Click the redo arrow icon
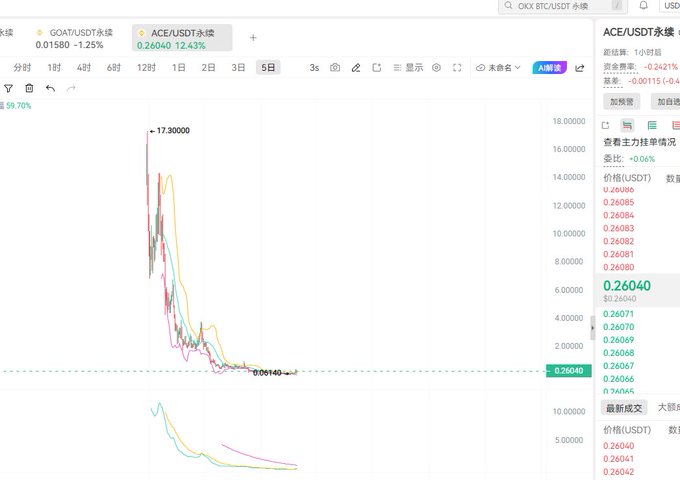 click(x=71, y=88)
